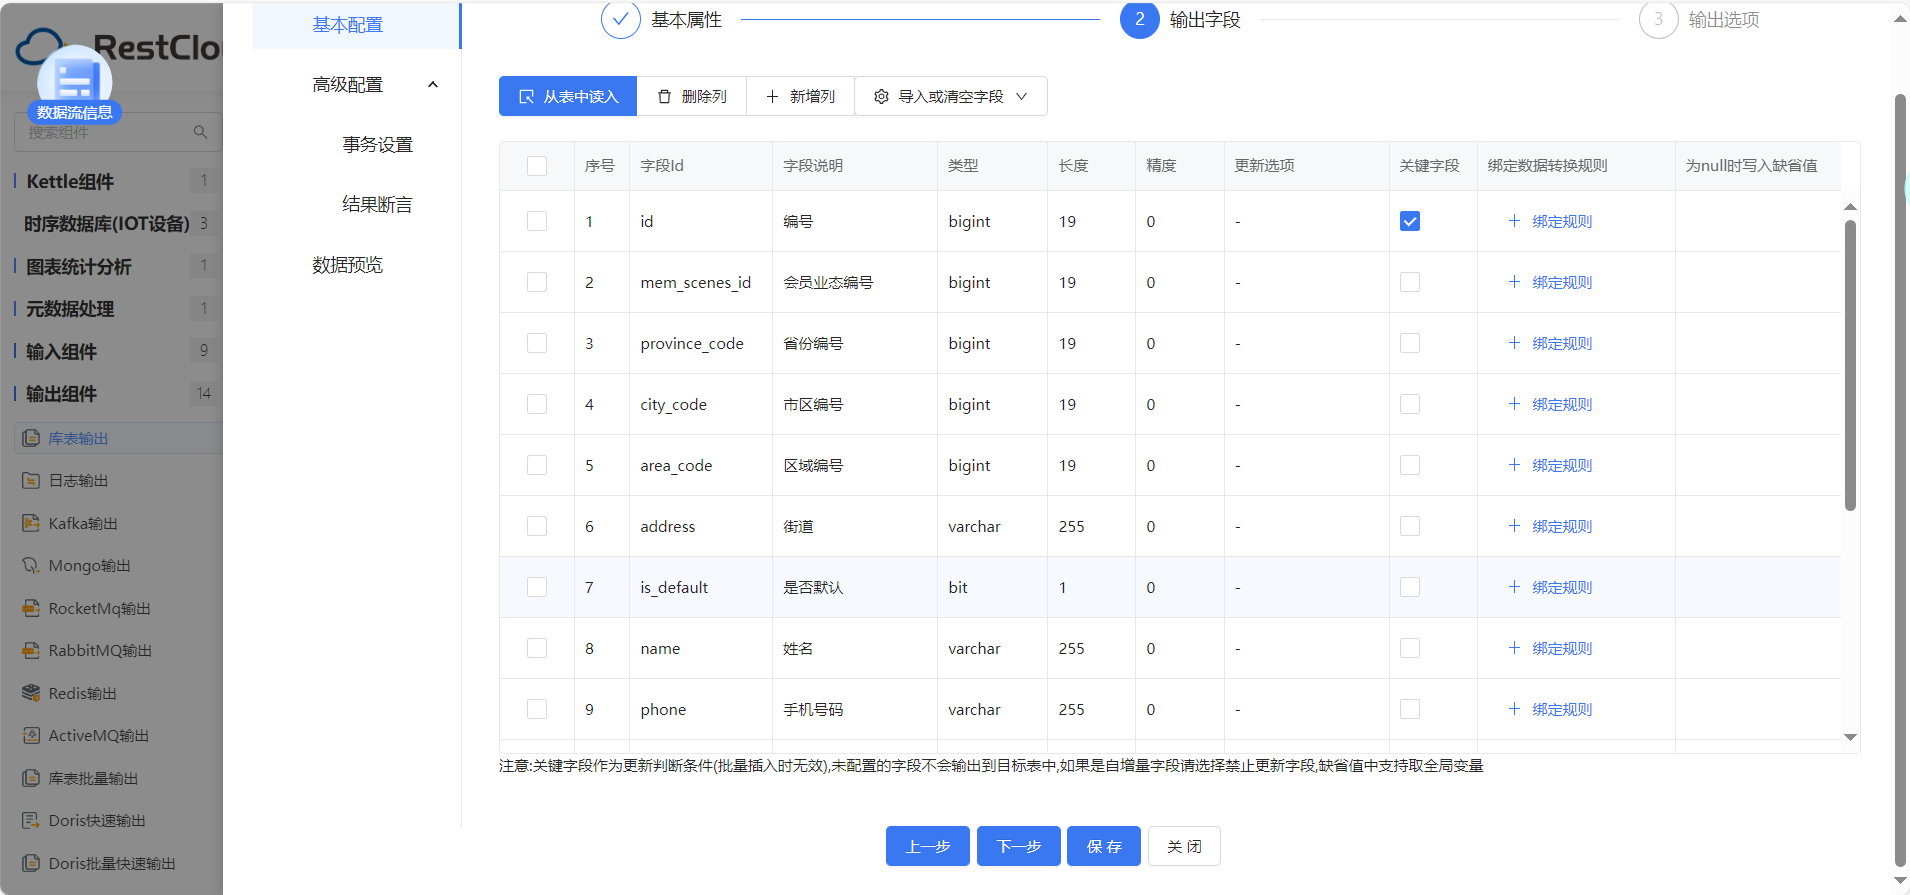Screen dimensions: 1910x895
Task: Click the 上一步 button
Action: tap(928, 846)
